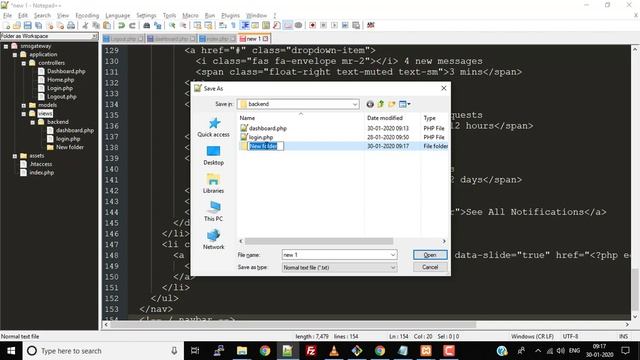Image resolution: width=640 pixels, height=360 pixels.
Task: Open the View Menu icon in Save As
Action: [404, 104]
